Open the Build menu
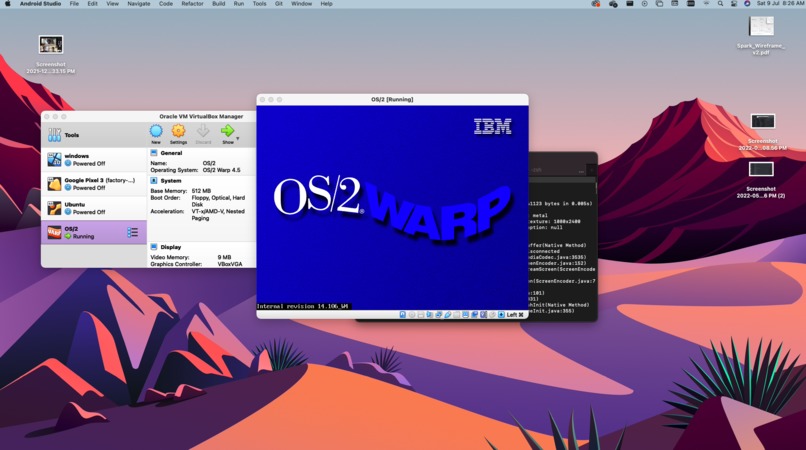The height and width of the screenshot is (450, 806). coord(218,4)
